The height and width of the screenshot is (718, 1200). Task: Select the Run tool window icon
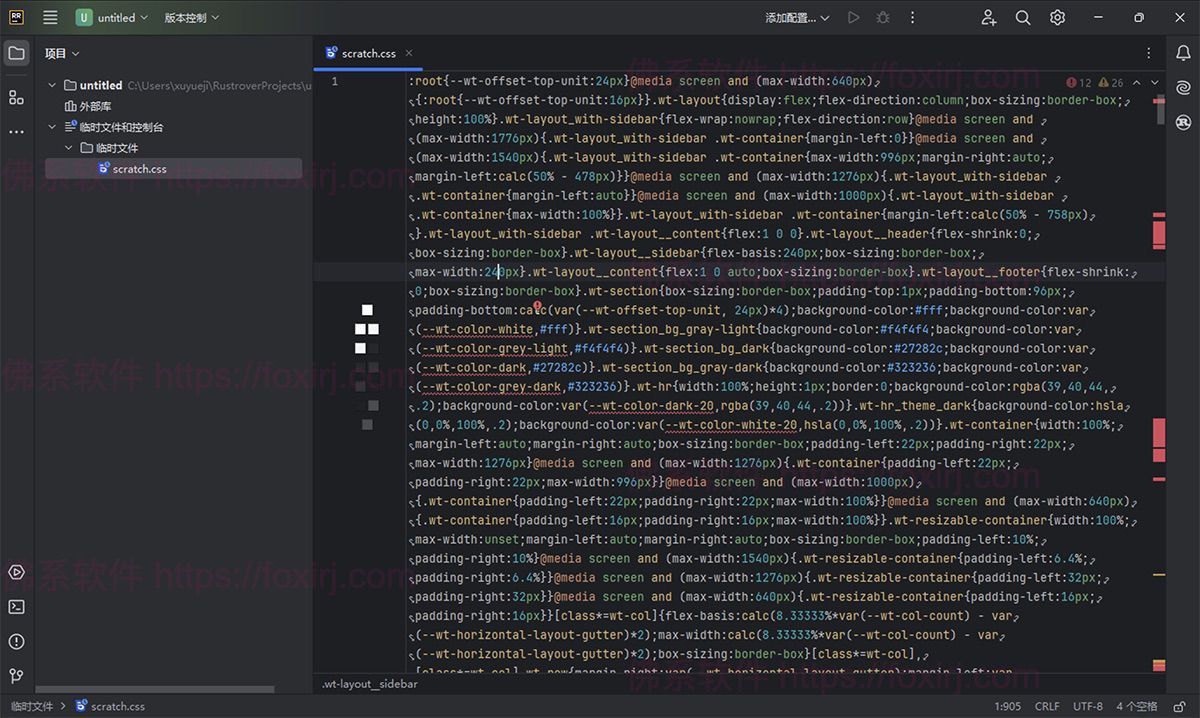point(15,572)
